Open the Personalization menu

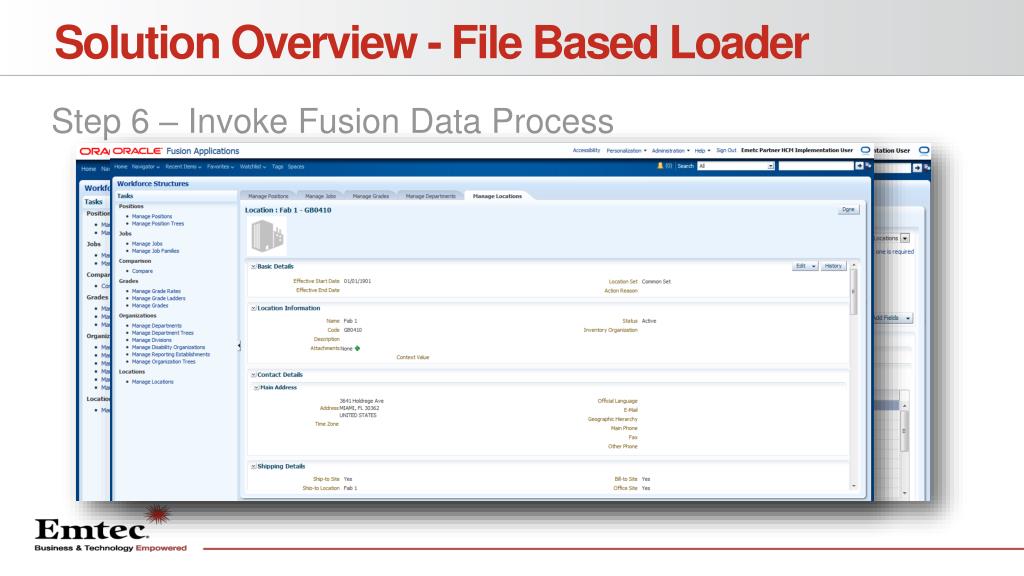626,151
